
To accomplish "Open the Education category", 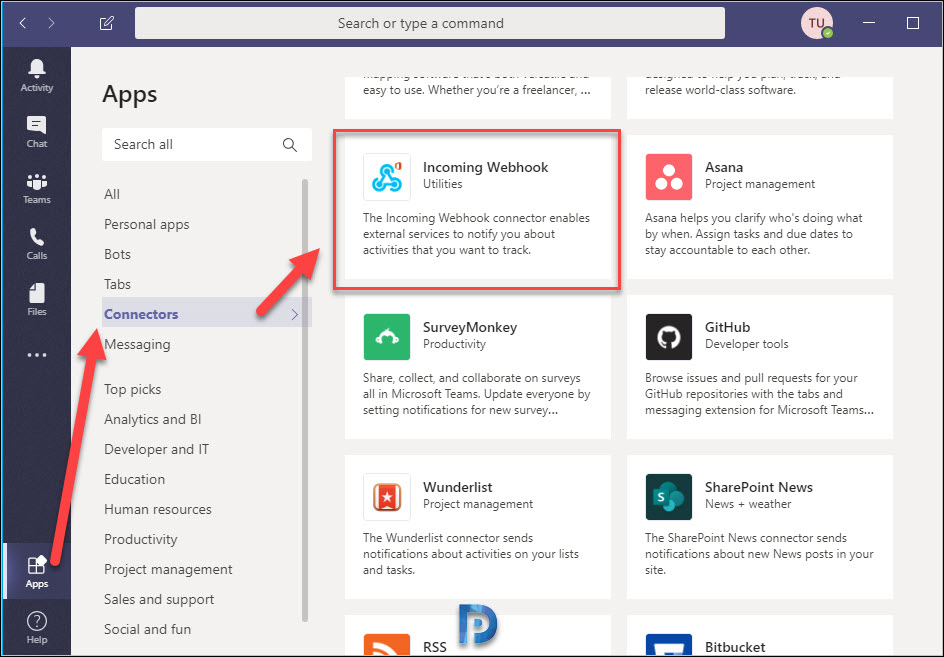I will pos(134,479).
